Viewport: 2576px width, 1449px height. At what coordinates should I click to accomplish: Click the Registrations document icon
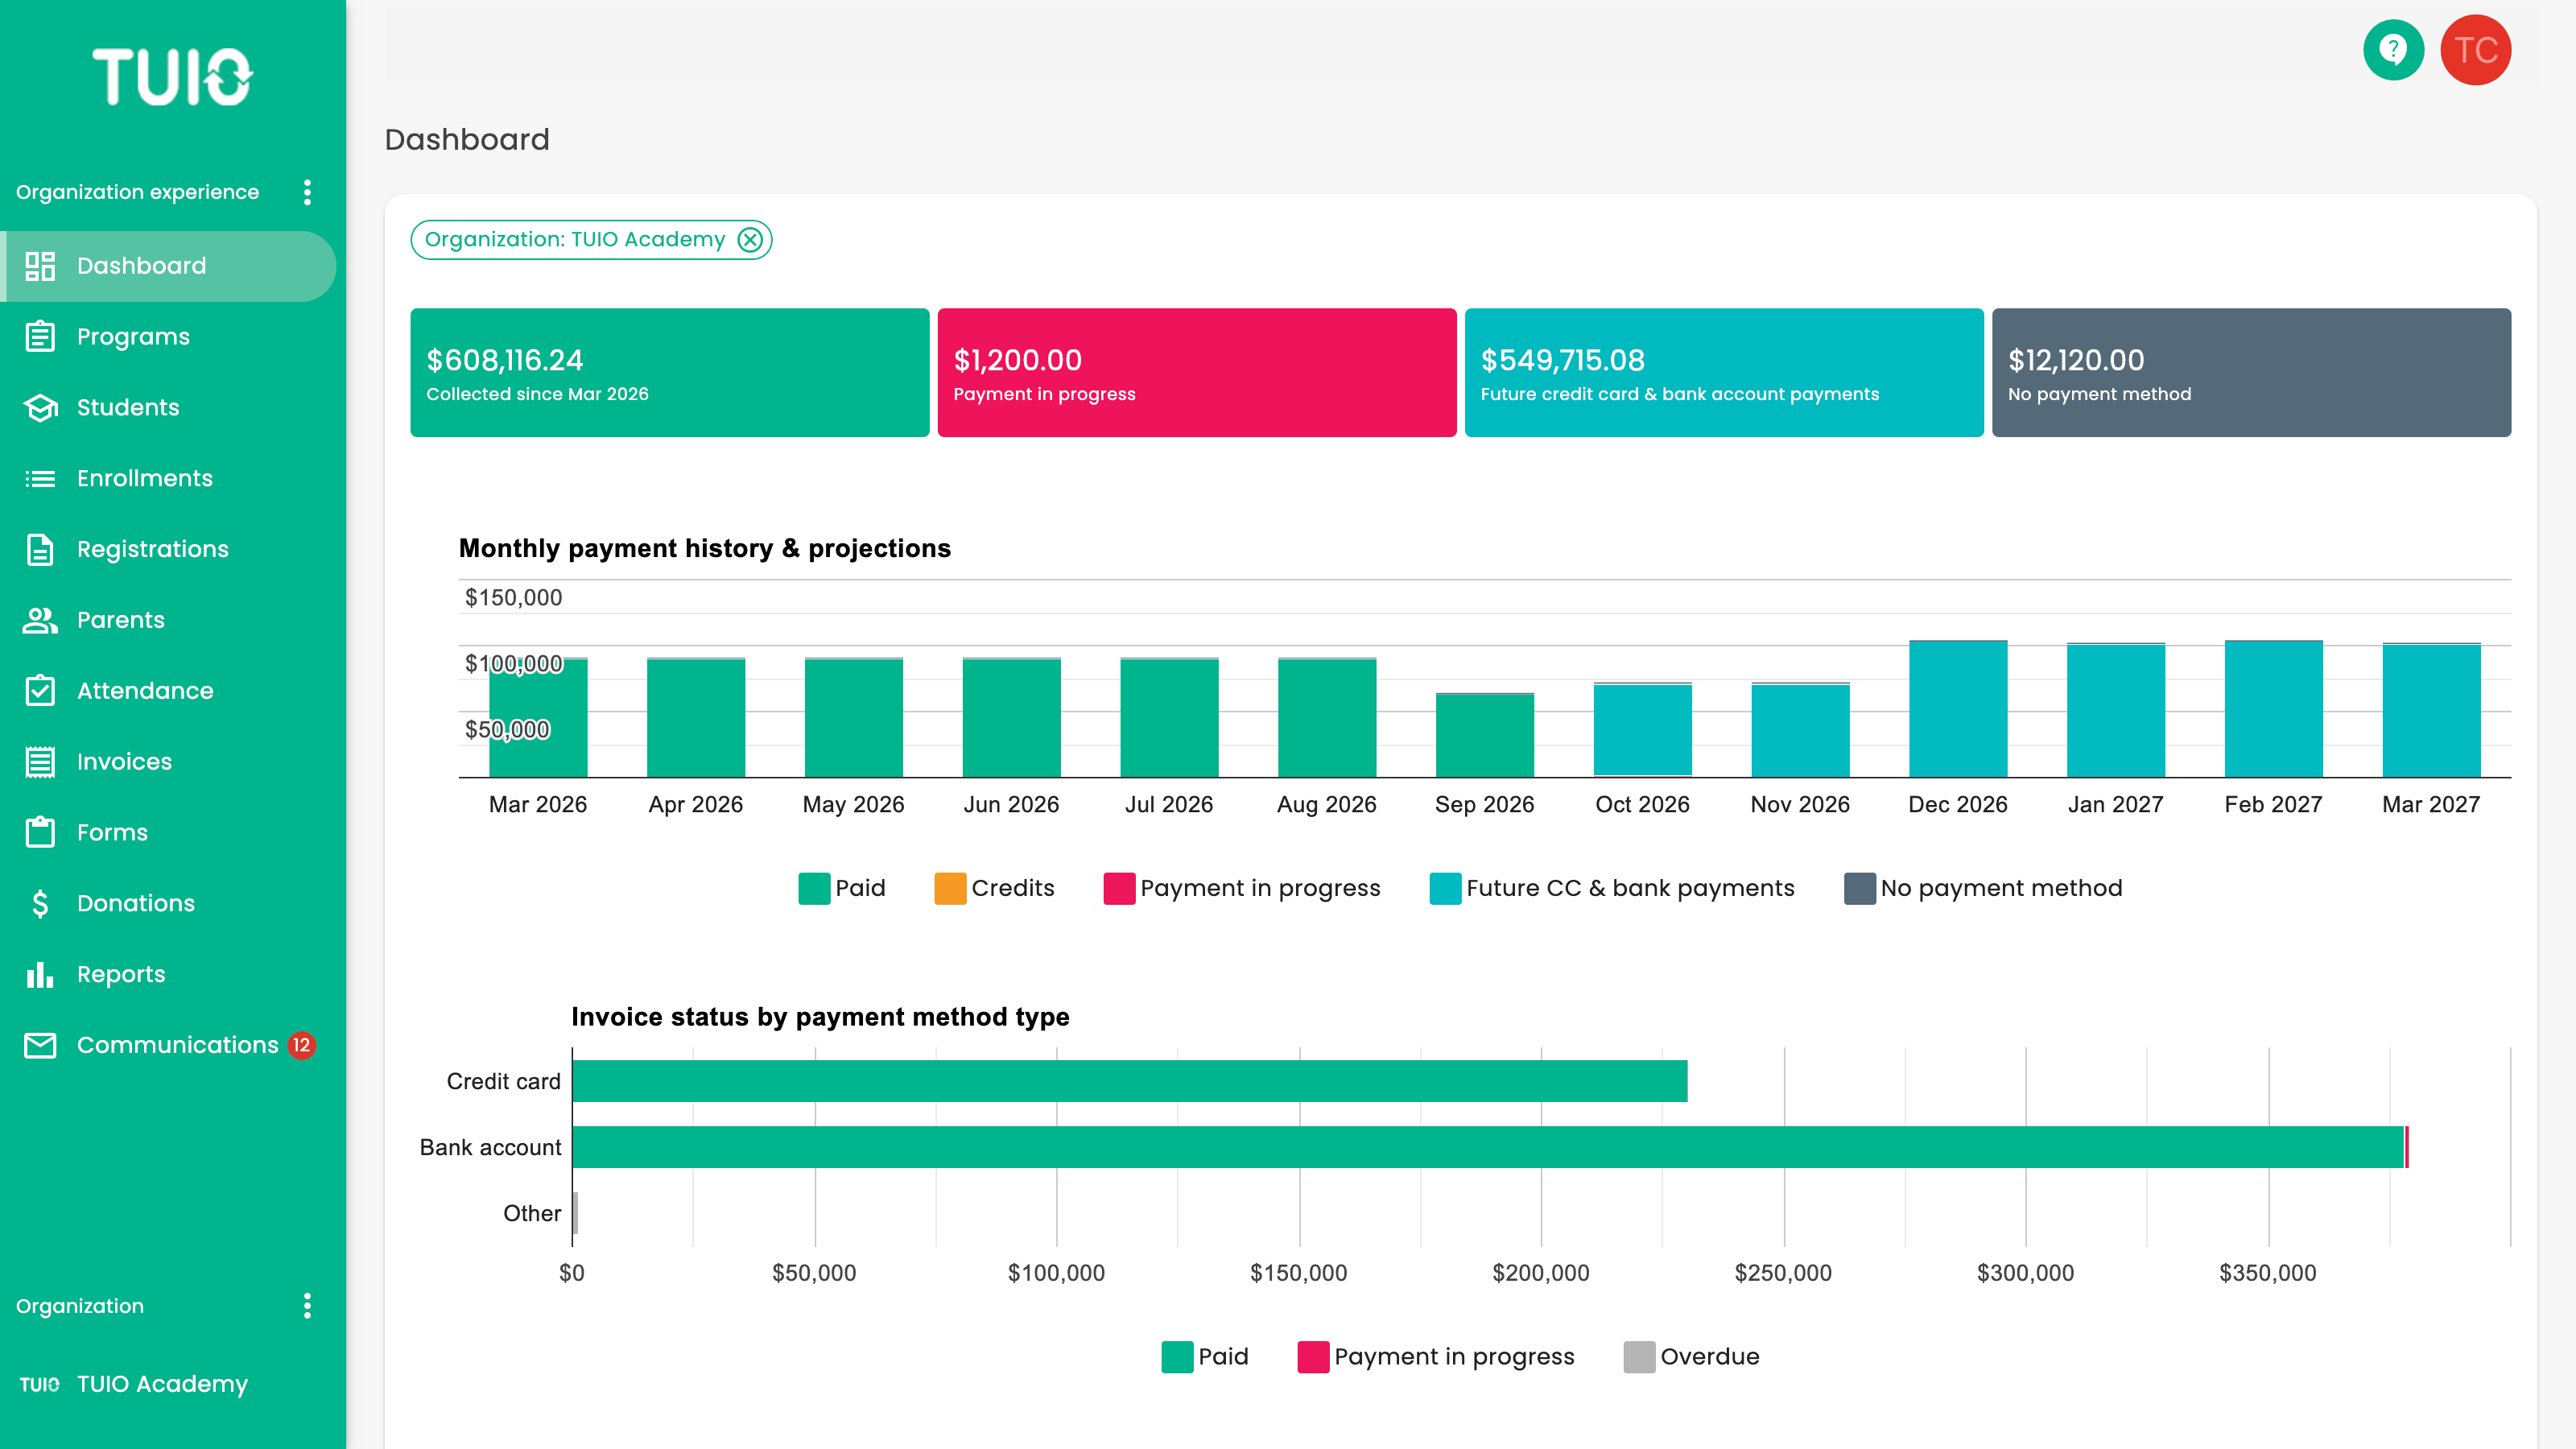(x=40, y=550)
